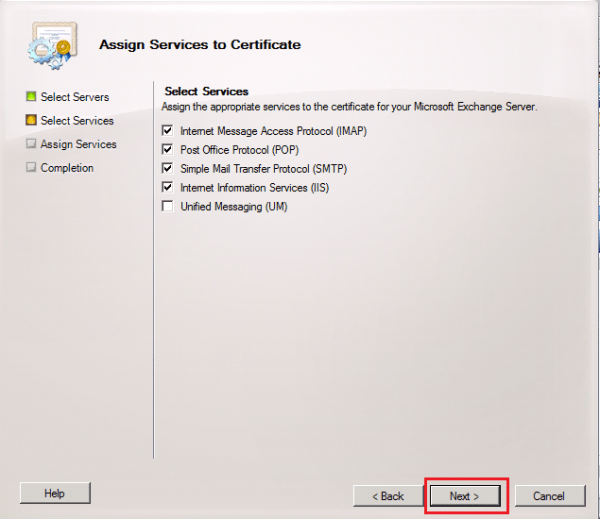Image resolution: width=600 pixels, height=519 pixels.
Task: Click the Assign Services to Certificate title
Action: (x=200, y=45)
